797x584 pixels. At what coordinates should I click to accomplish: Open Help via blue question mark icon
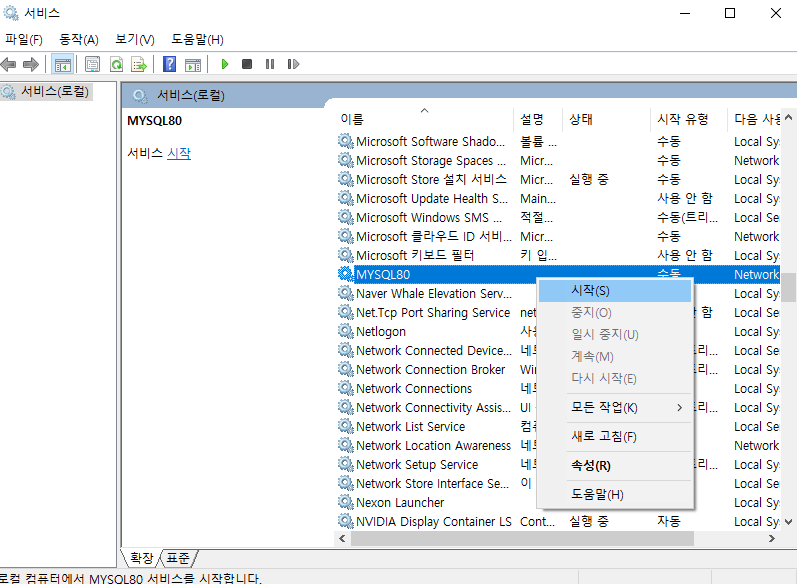tap(169, 64)
